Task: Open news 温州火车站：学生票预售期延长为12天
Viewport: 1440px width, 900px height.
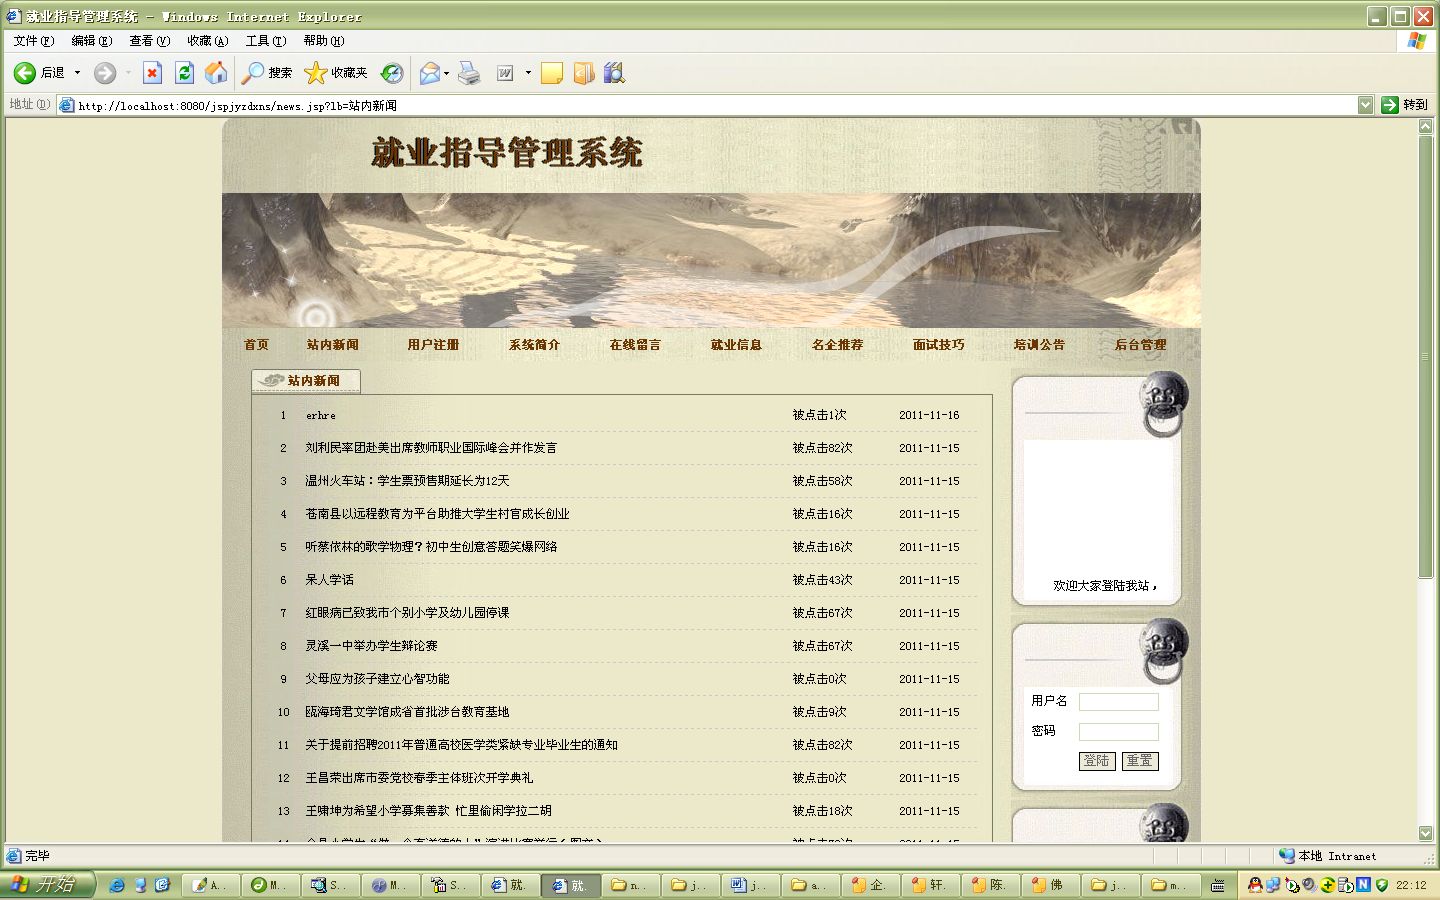Action: click(x=407, y=481)
